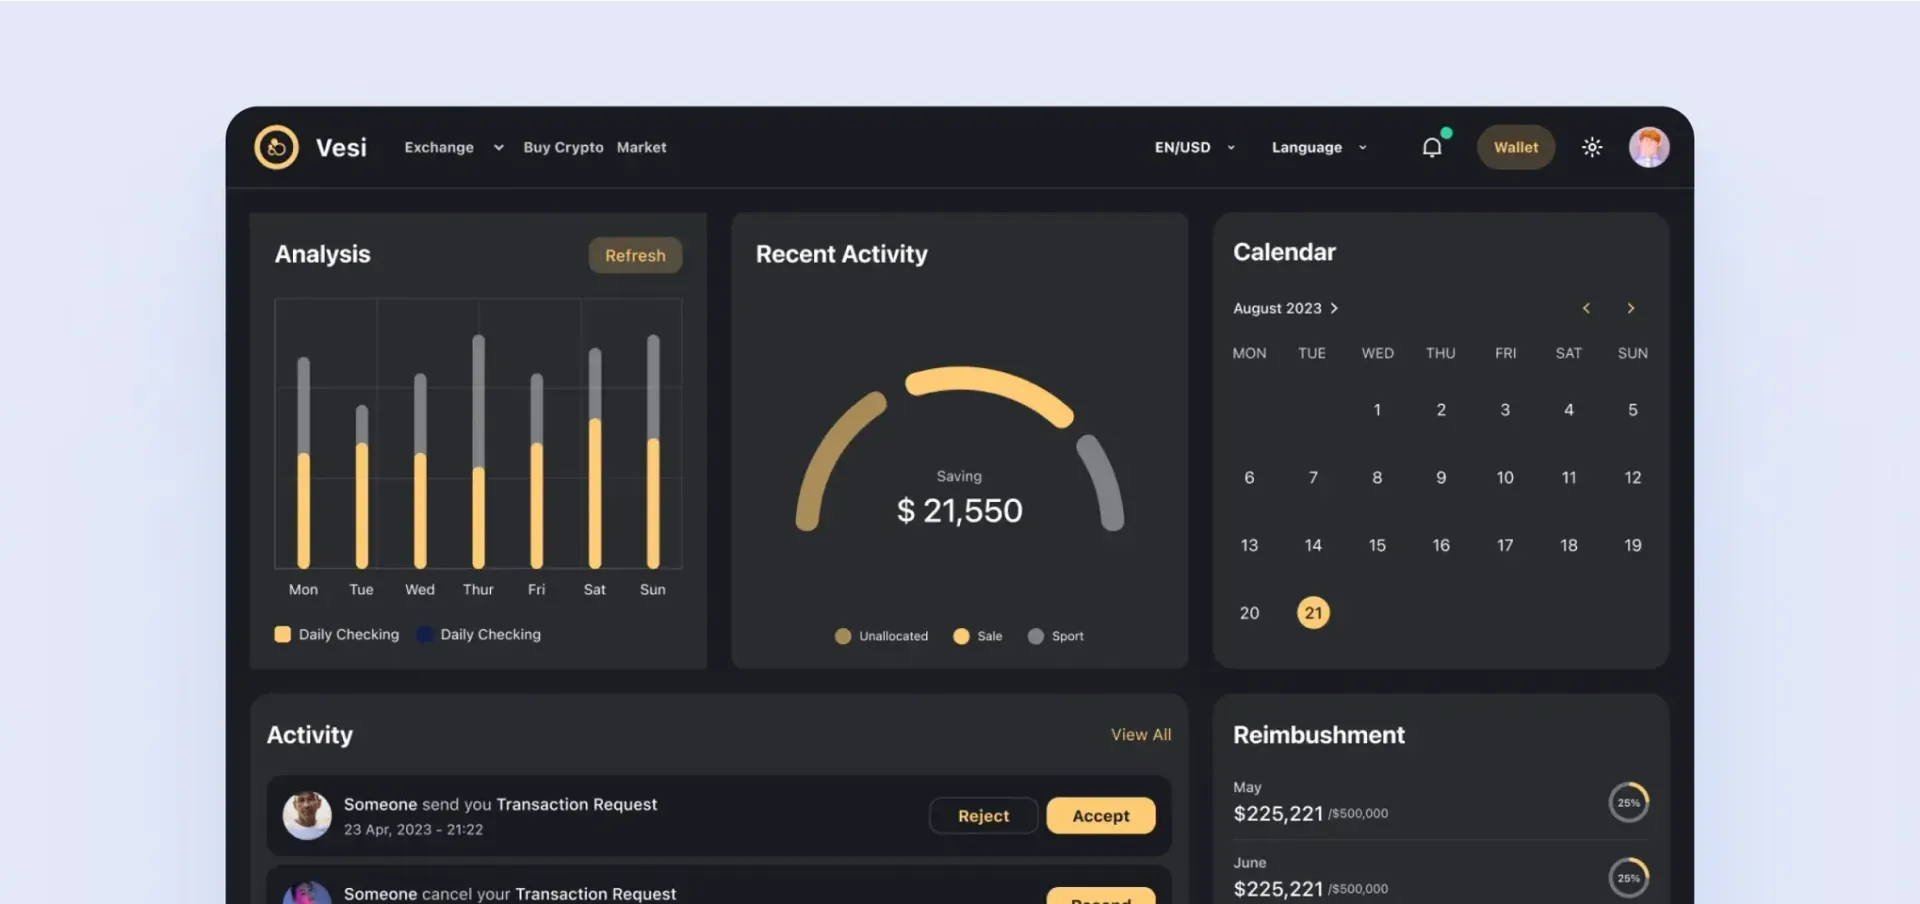Select August 15 in calendar
This screenshot has width=1920, height=904.
(1377, 545)
